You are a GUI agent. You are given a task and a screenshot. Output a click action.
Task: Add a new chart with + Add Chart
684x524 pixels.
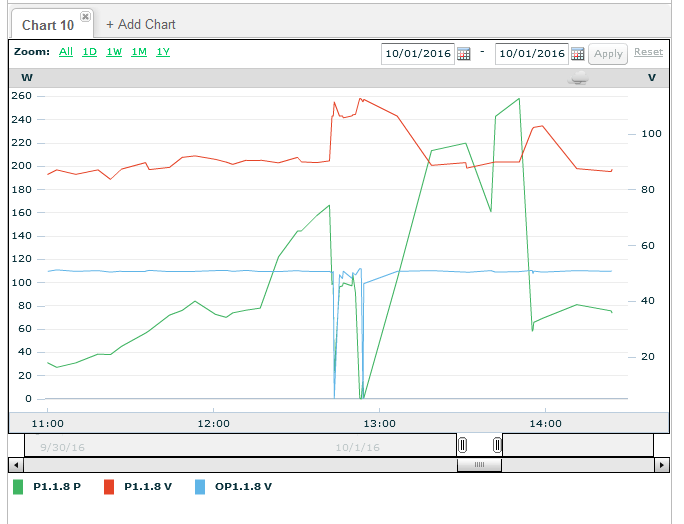[x=141, y=25]
